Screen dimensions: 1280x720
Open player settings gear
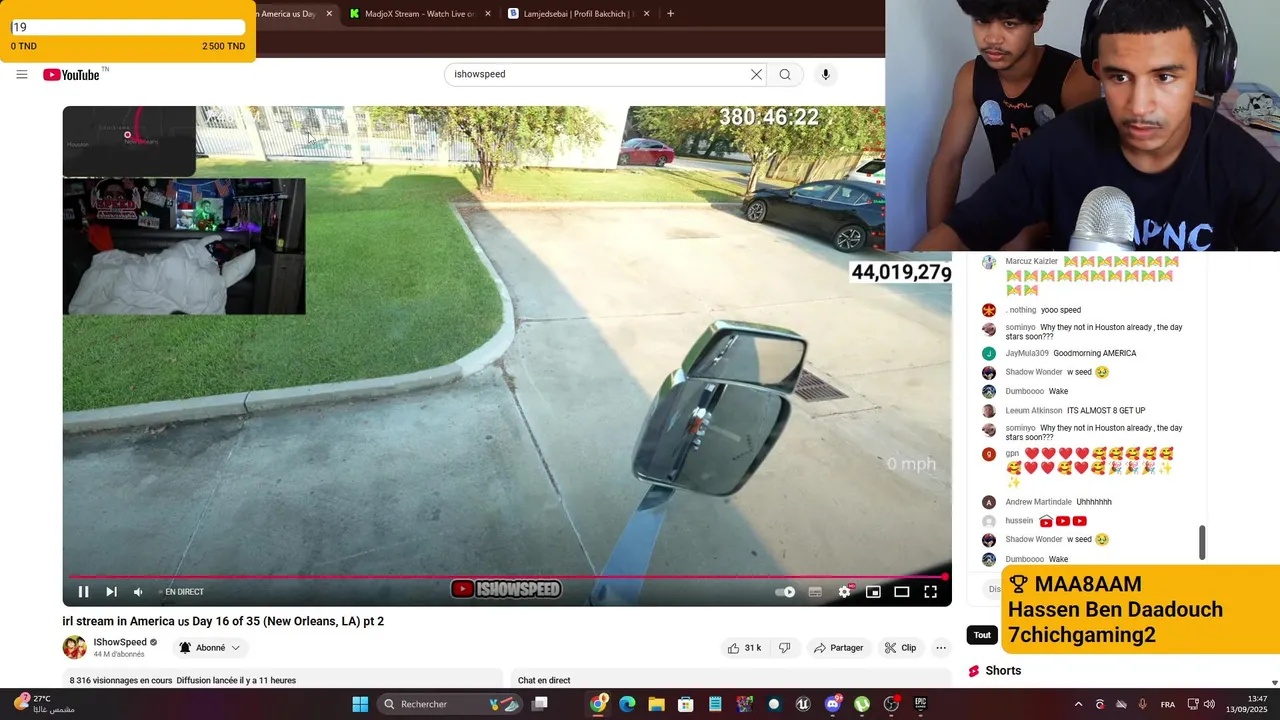click(x=844, y=592)
